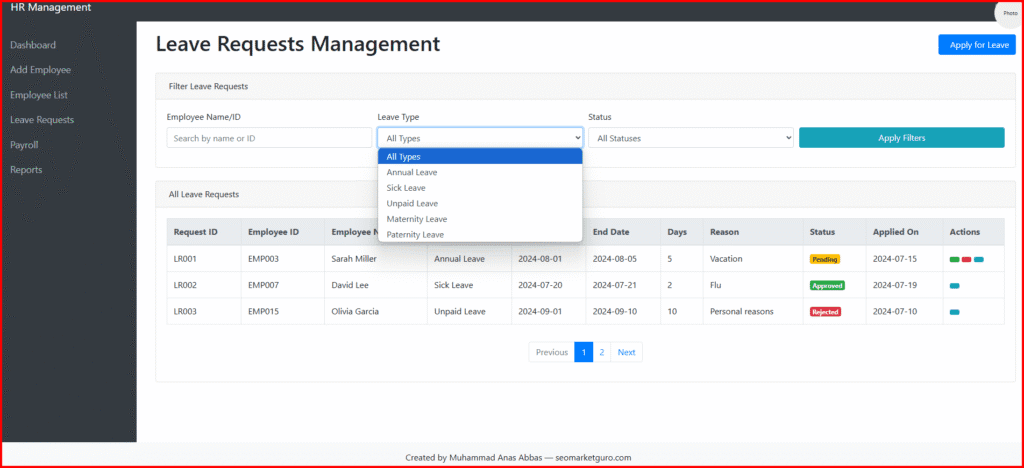The width and height of the screenshot is (1024, 468).
Task: Select Unpaid Leave from Leave Type options
Action: [x=412, y=203]
